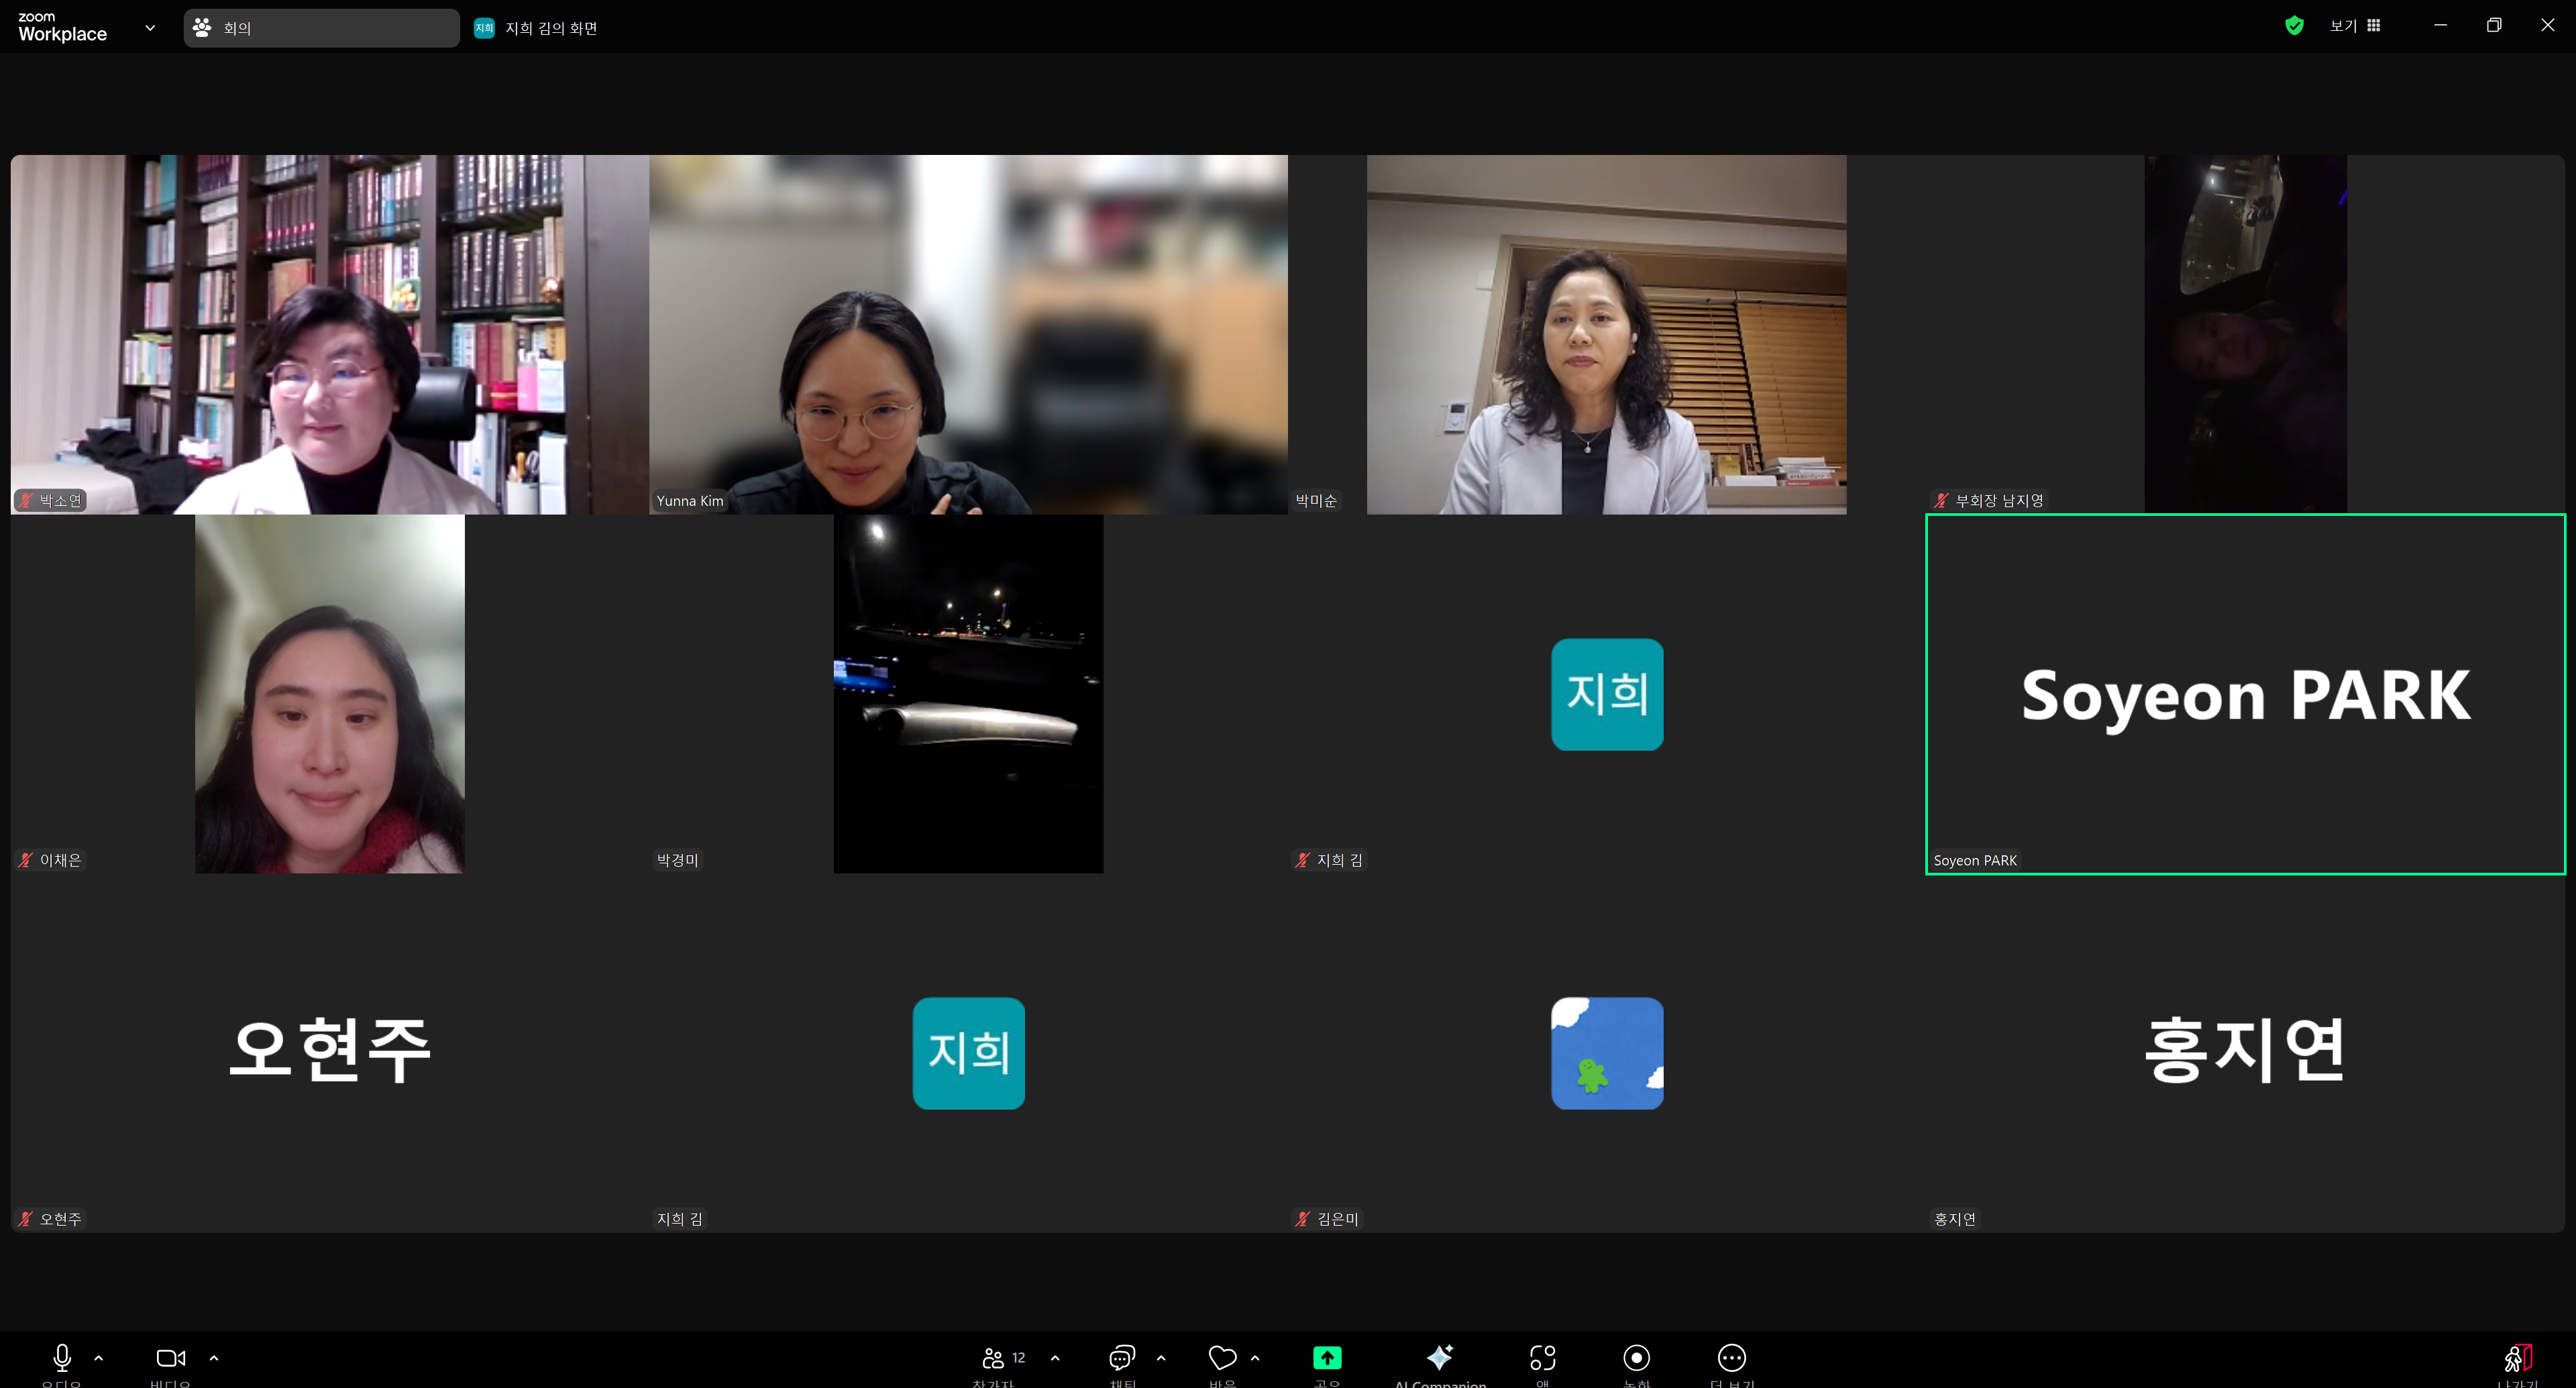Expand video options chevron beside camera
Viewport: 2576px width, 1388px height.
click(213, 1358)
